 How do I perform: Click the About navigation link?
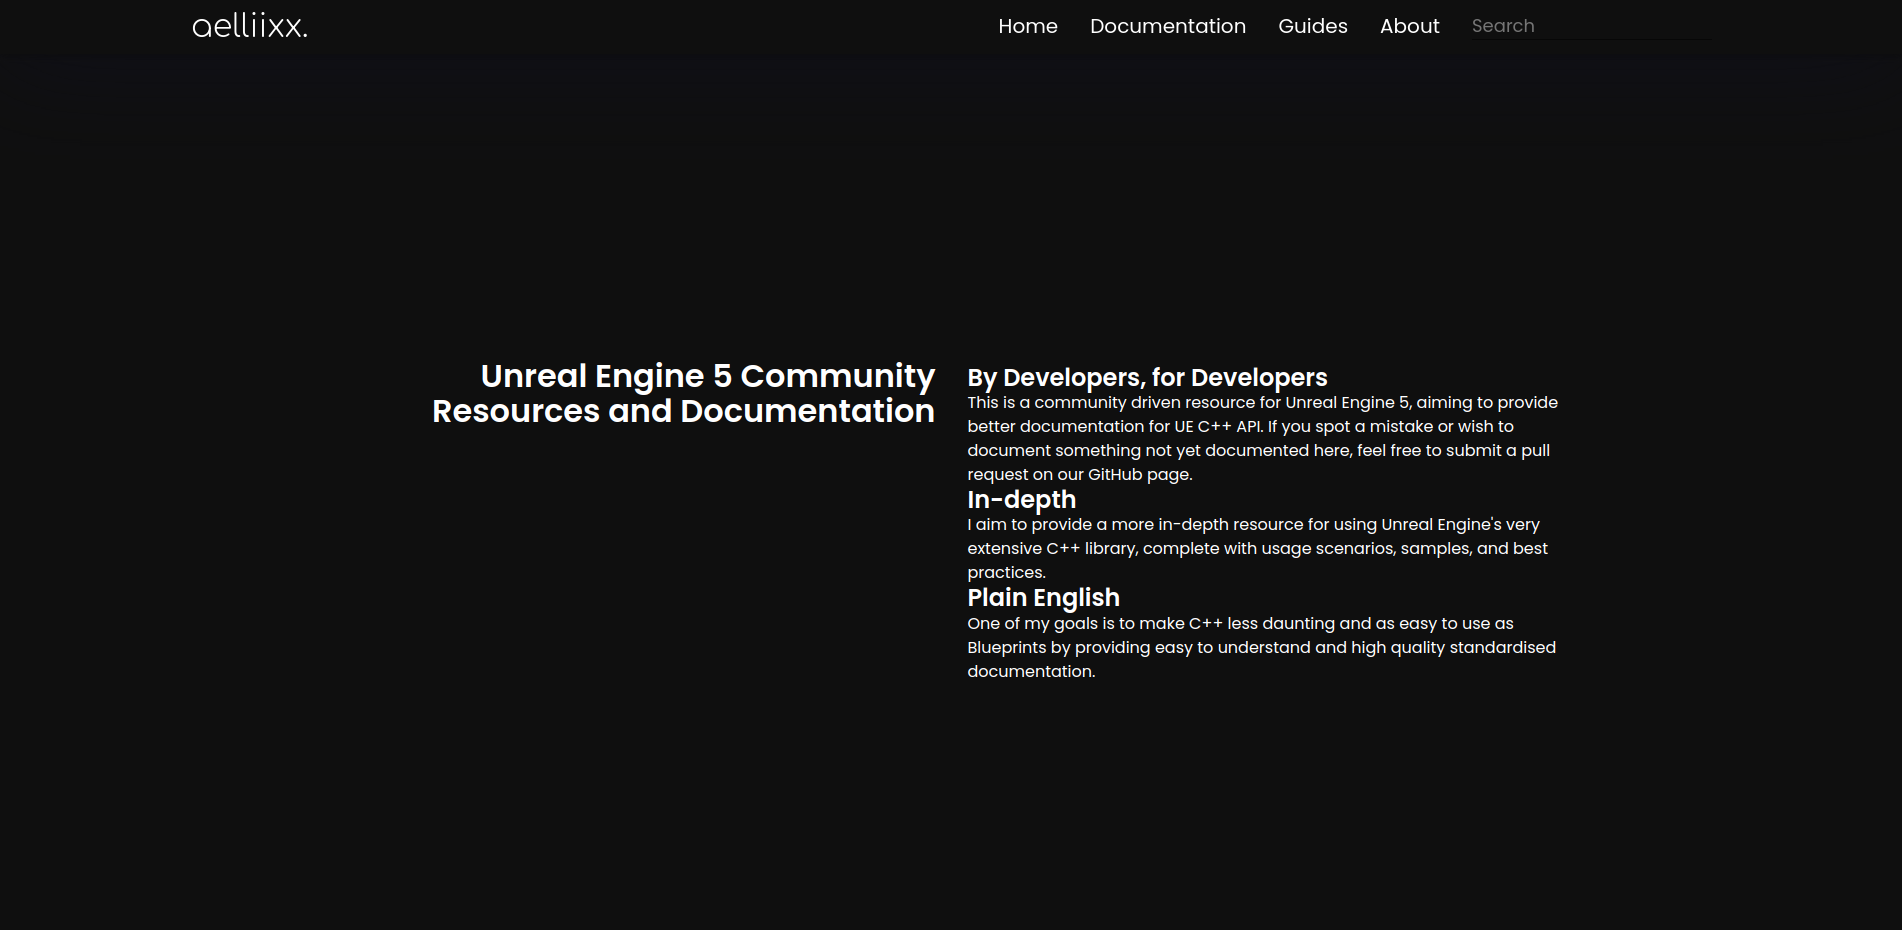(1409, 26)
